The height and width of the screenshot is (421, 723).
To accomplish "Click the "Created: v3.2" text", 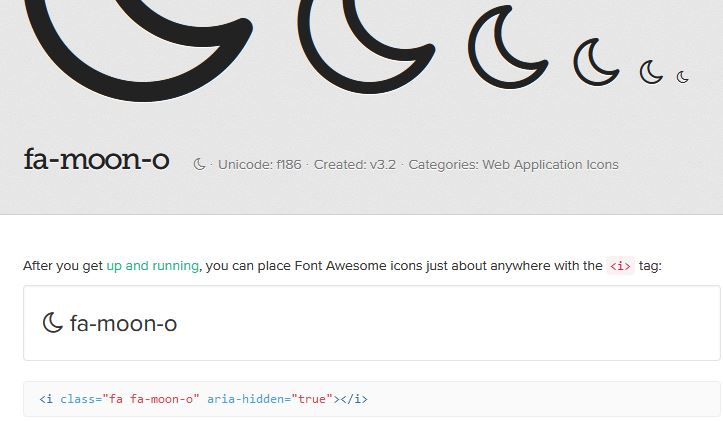I will pyautogui.click(x=355, y=165).
